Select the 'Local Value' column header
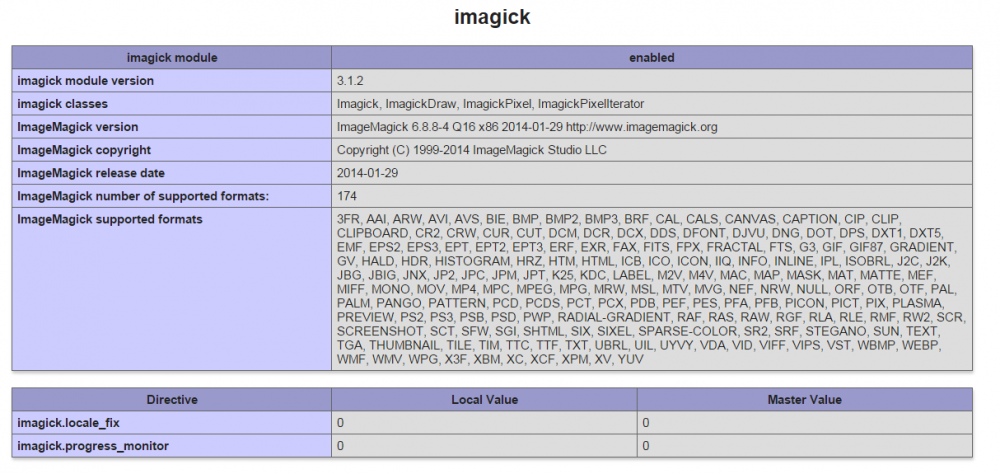The height and width of the screenshot is (474, 1000). 484,400
